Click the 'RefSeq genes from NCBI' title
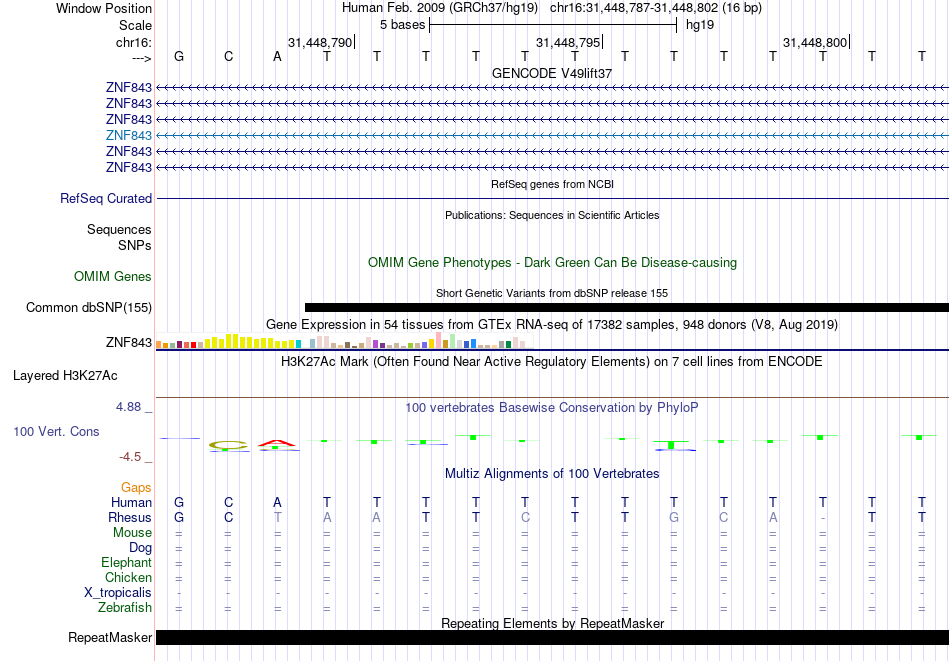 coord(552,184)
